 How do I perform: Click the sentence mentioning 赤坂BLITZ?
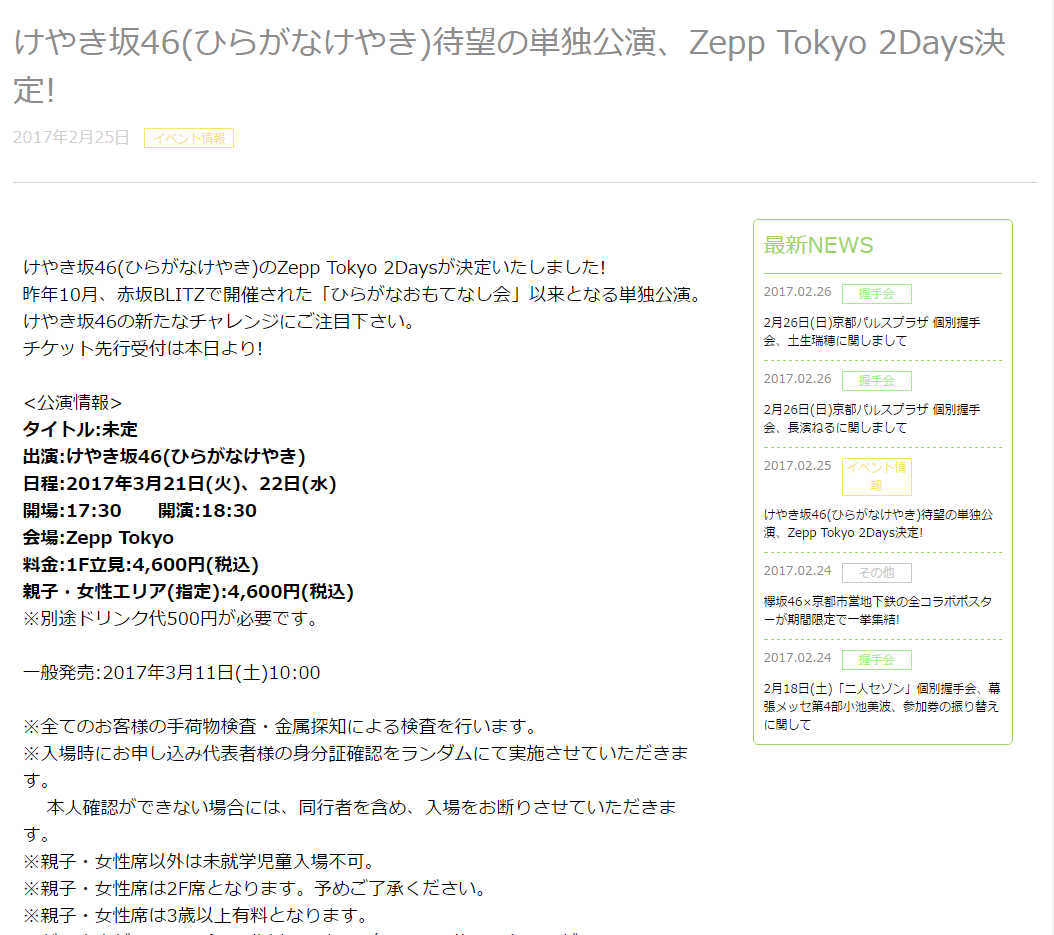point(363,294)
